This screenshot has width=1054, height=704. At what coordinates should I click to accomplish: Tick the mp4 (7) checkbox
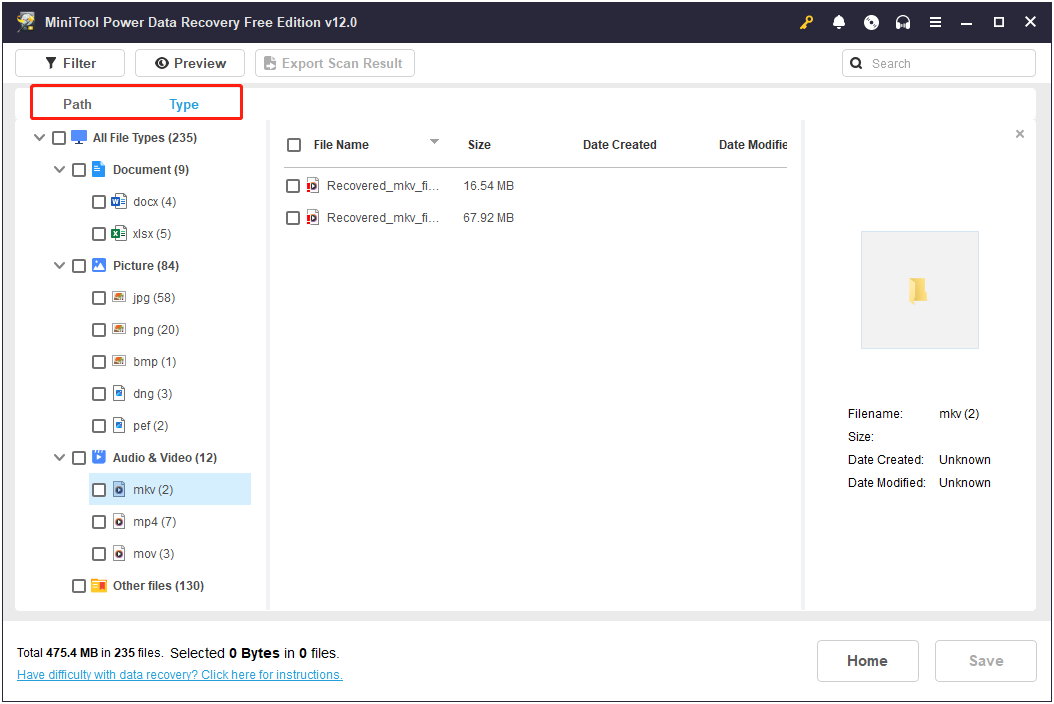pyautogui.click(x=99, y=522)
